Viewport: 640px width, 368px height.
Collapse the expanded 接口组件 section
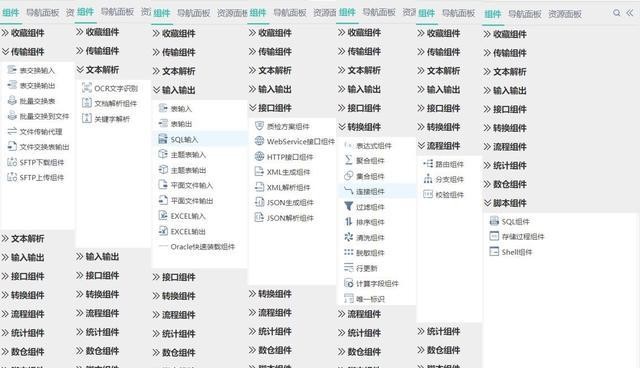tap(270, 108)
